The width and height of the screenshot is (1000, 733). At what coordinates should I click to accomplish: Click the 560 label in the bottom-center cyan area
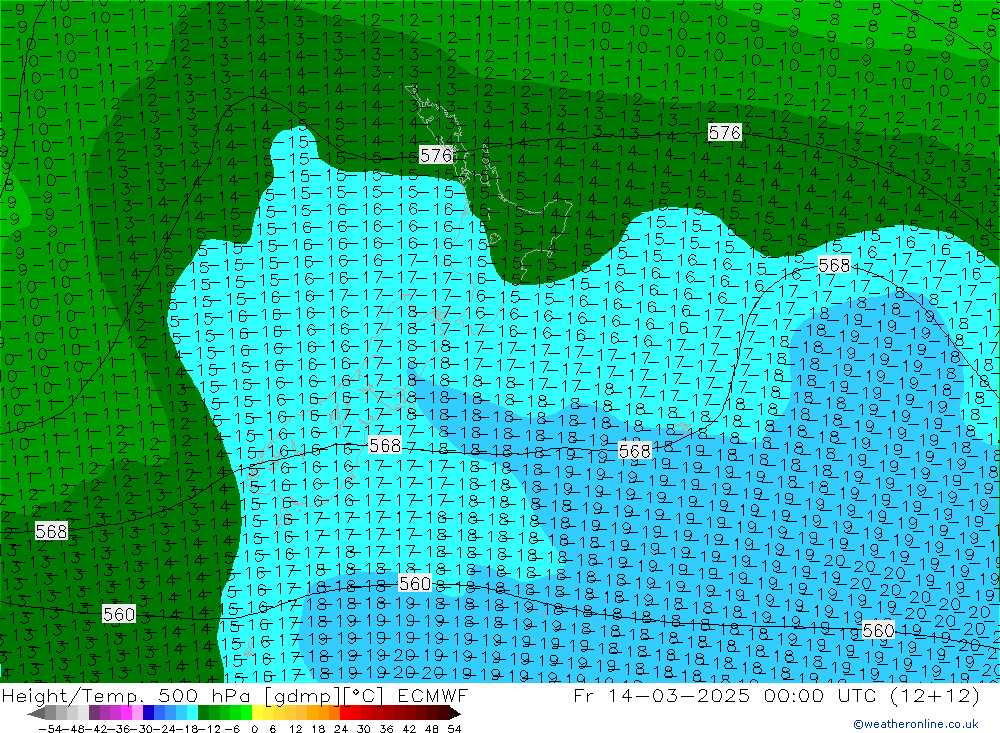415,583
